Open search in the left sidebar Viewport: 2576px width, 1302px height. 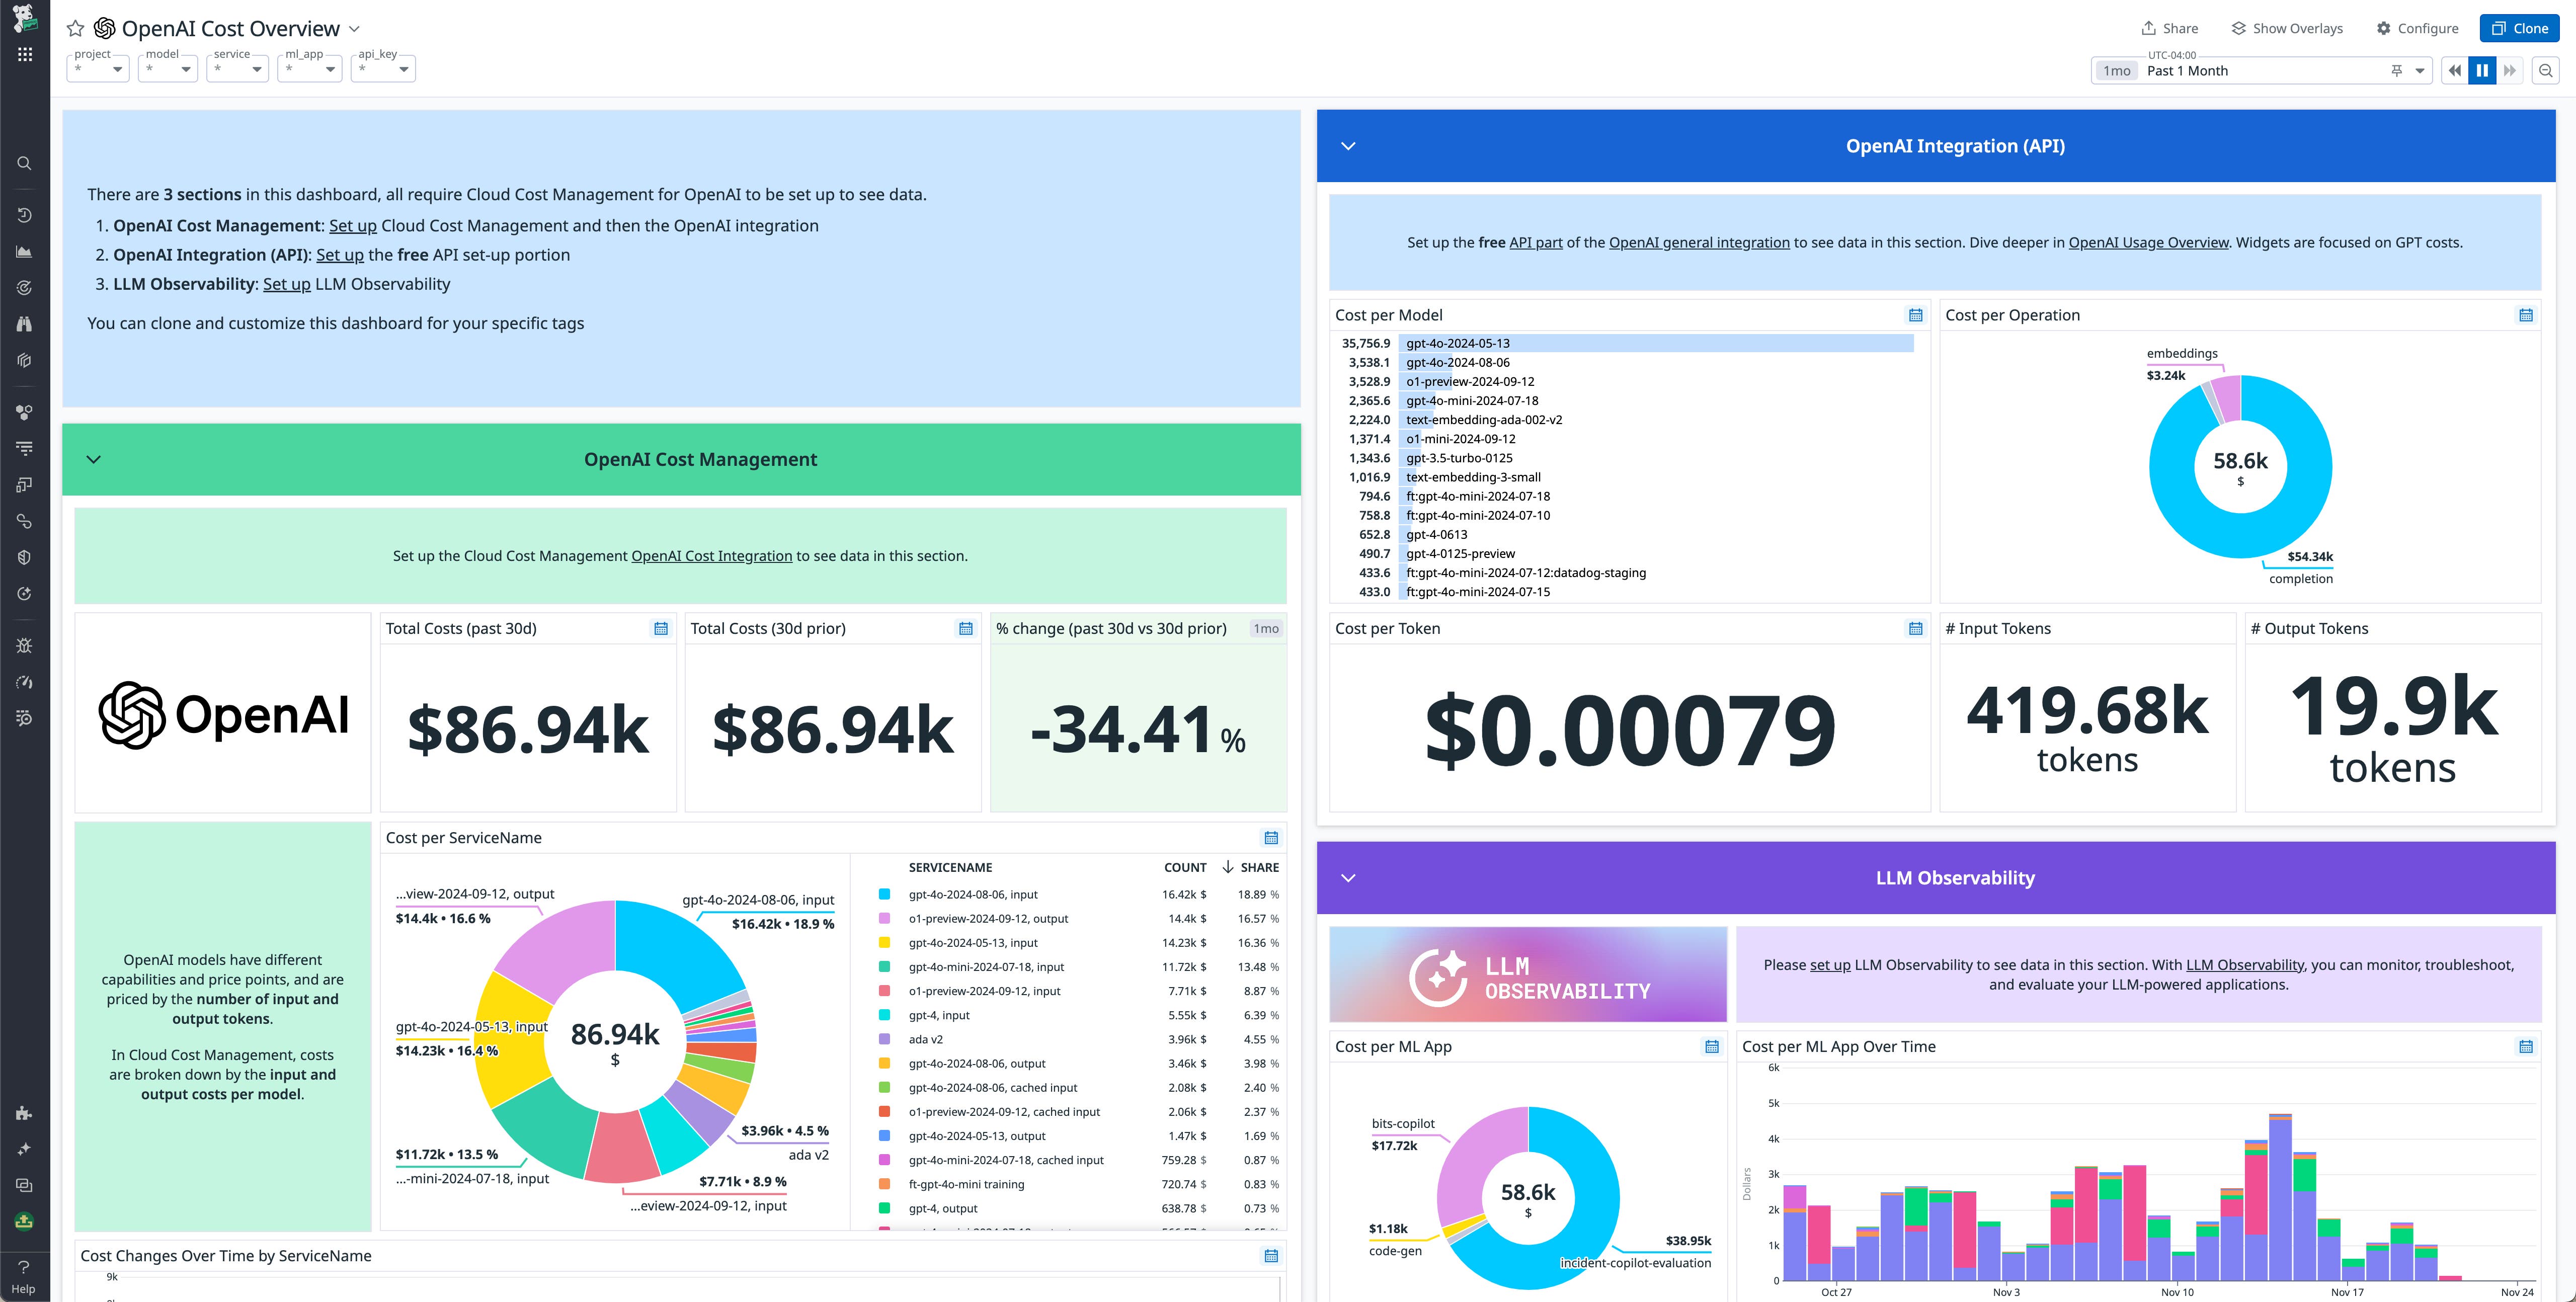click(x=24, y=163)
